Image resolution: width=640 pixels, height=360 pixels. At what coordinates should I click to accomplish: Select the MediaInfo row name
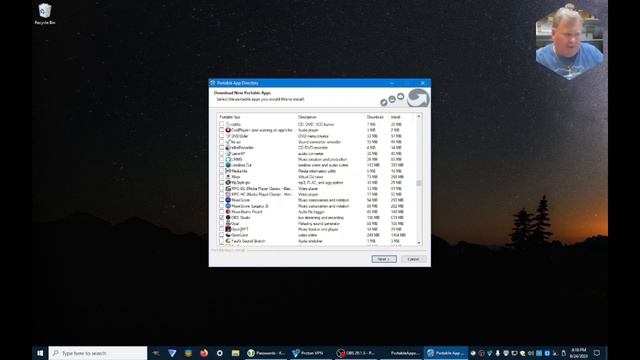point(239,171)
